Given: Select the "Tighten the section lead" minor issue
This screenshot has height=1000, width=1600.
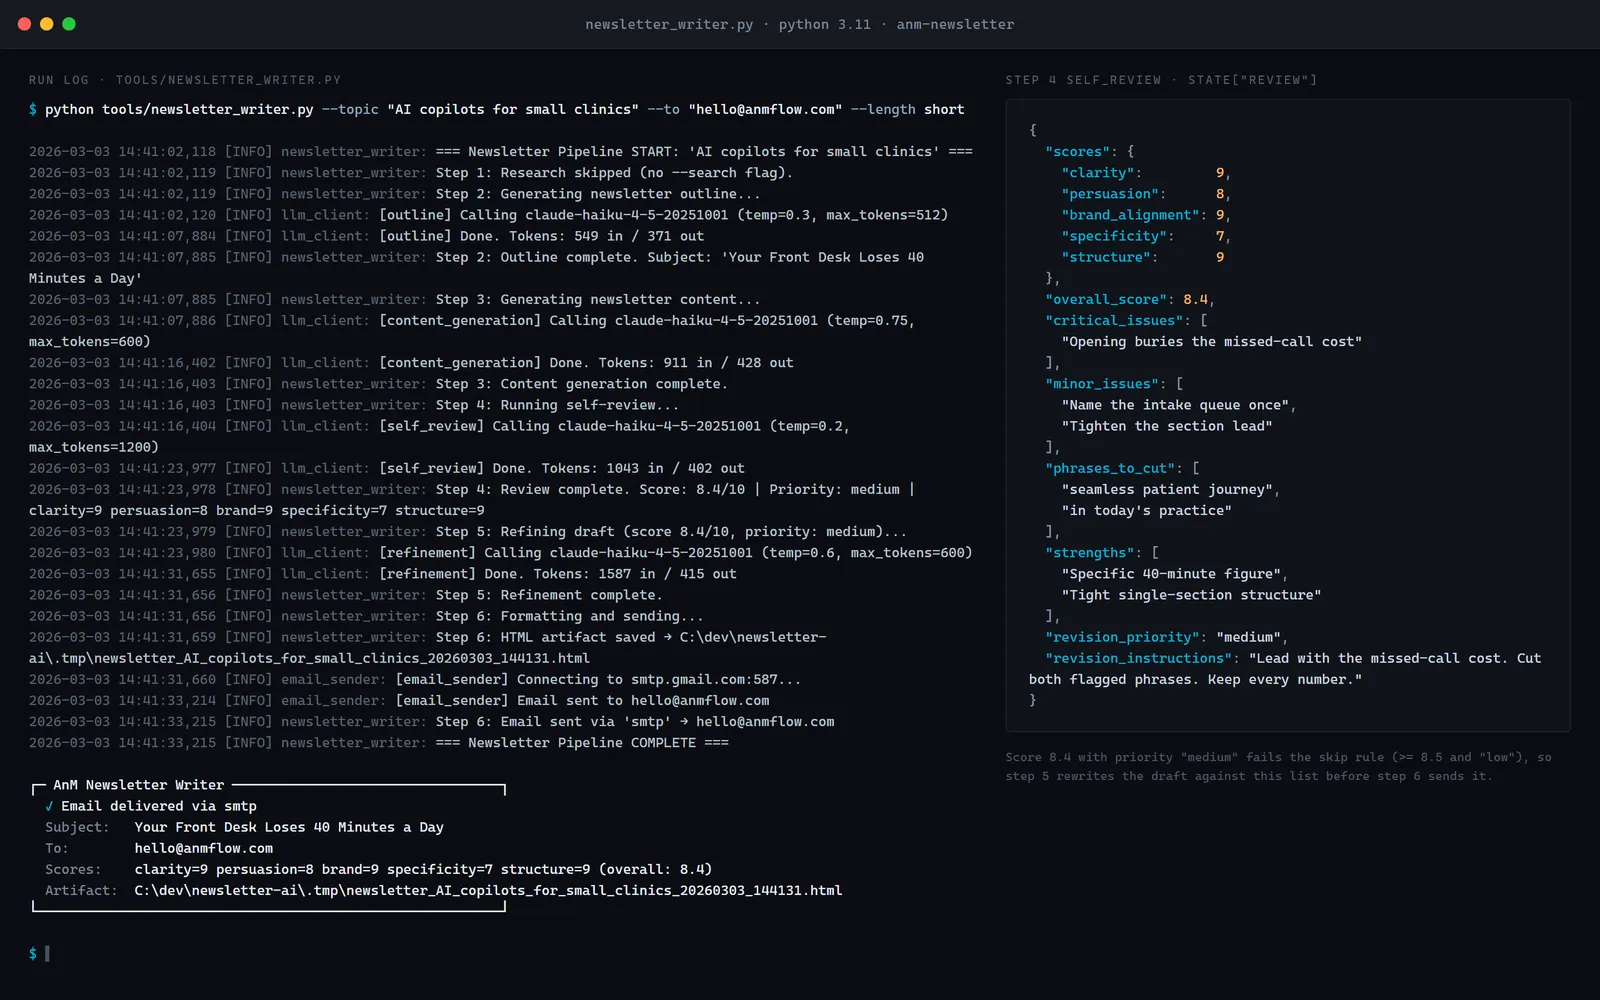Looking at the screenshot, I should click(x=1167, y=426).
